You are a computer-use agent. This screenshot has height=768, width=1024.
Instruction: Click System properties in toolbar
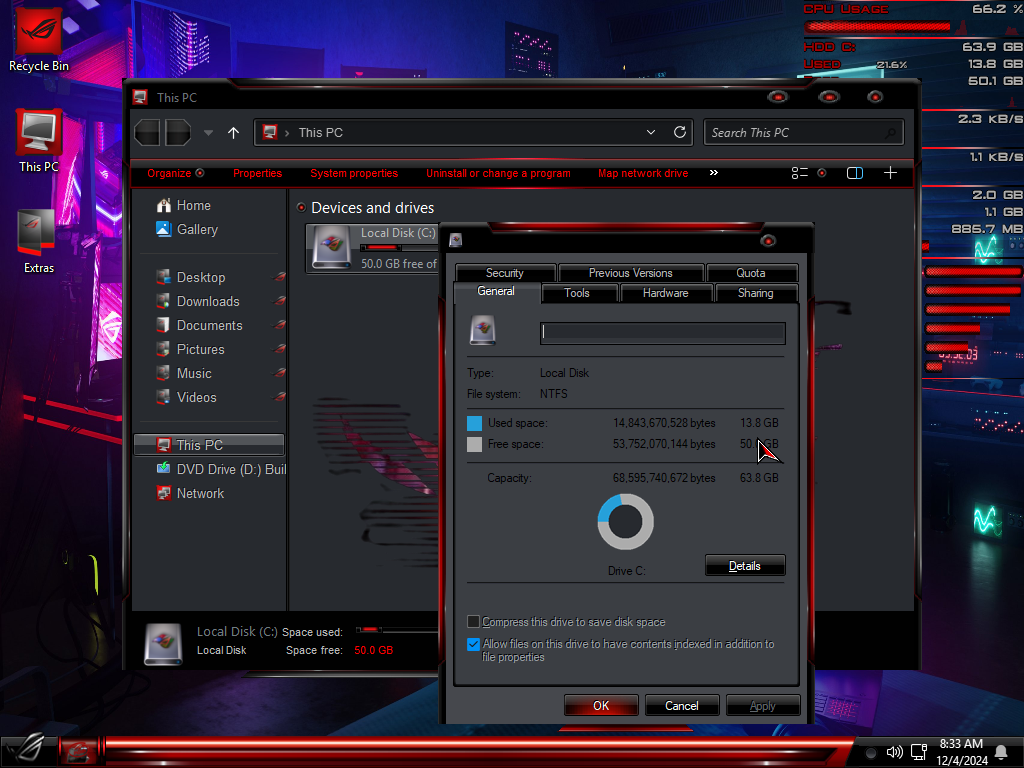pos(354,173)
